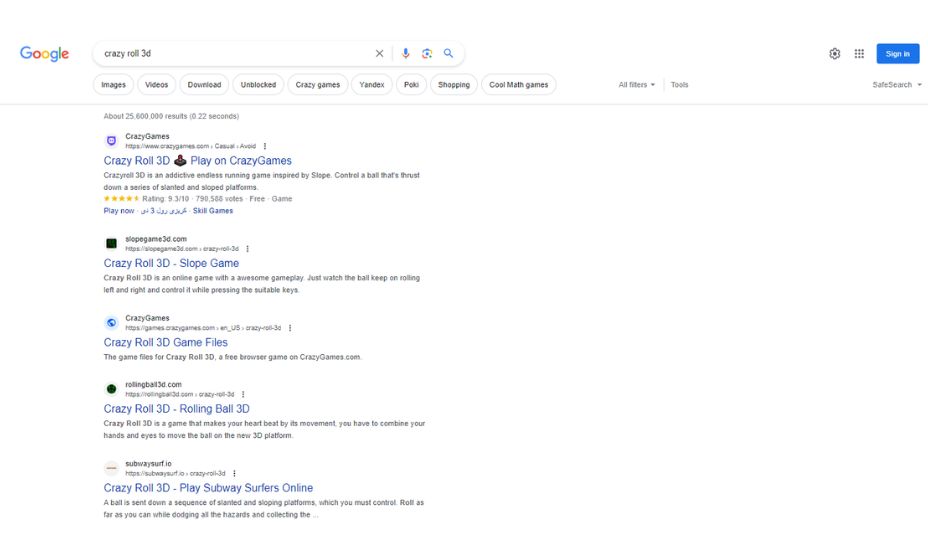Image resolution: width=928 pixels, height=557 pixels.
Task: Select the Shopping filter chip
Action: tap(454, 85)
